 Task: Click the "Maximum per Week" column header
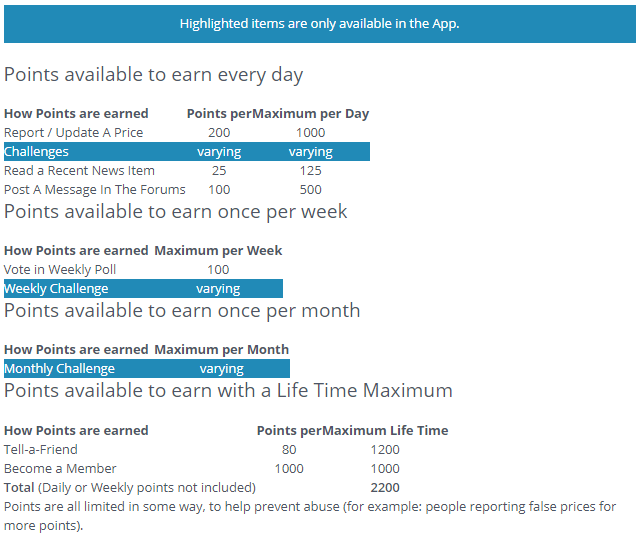click(218, 251)
